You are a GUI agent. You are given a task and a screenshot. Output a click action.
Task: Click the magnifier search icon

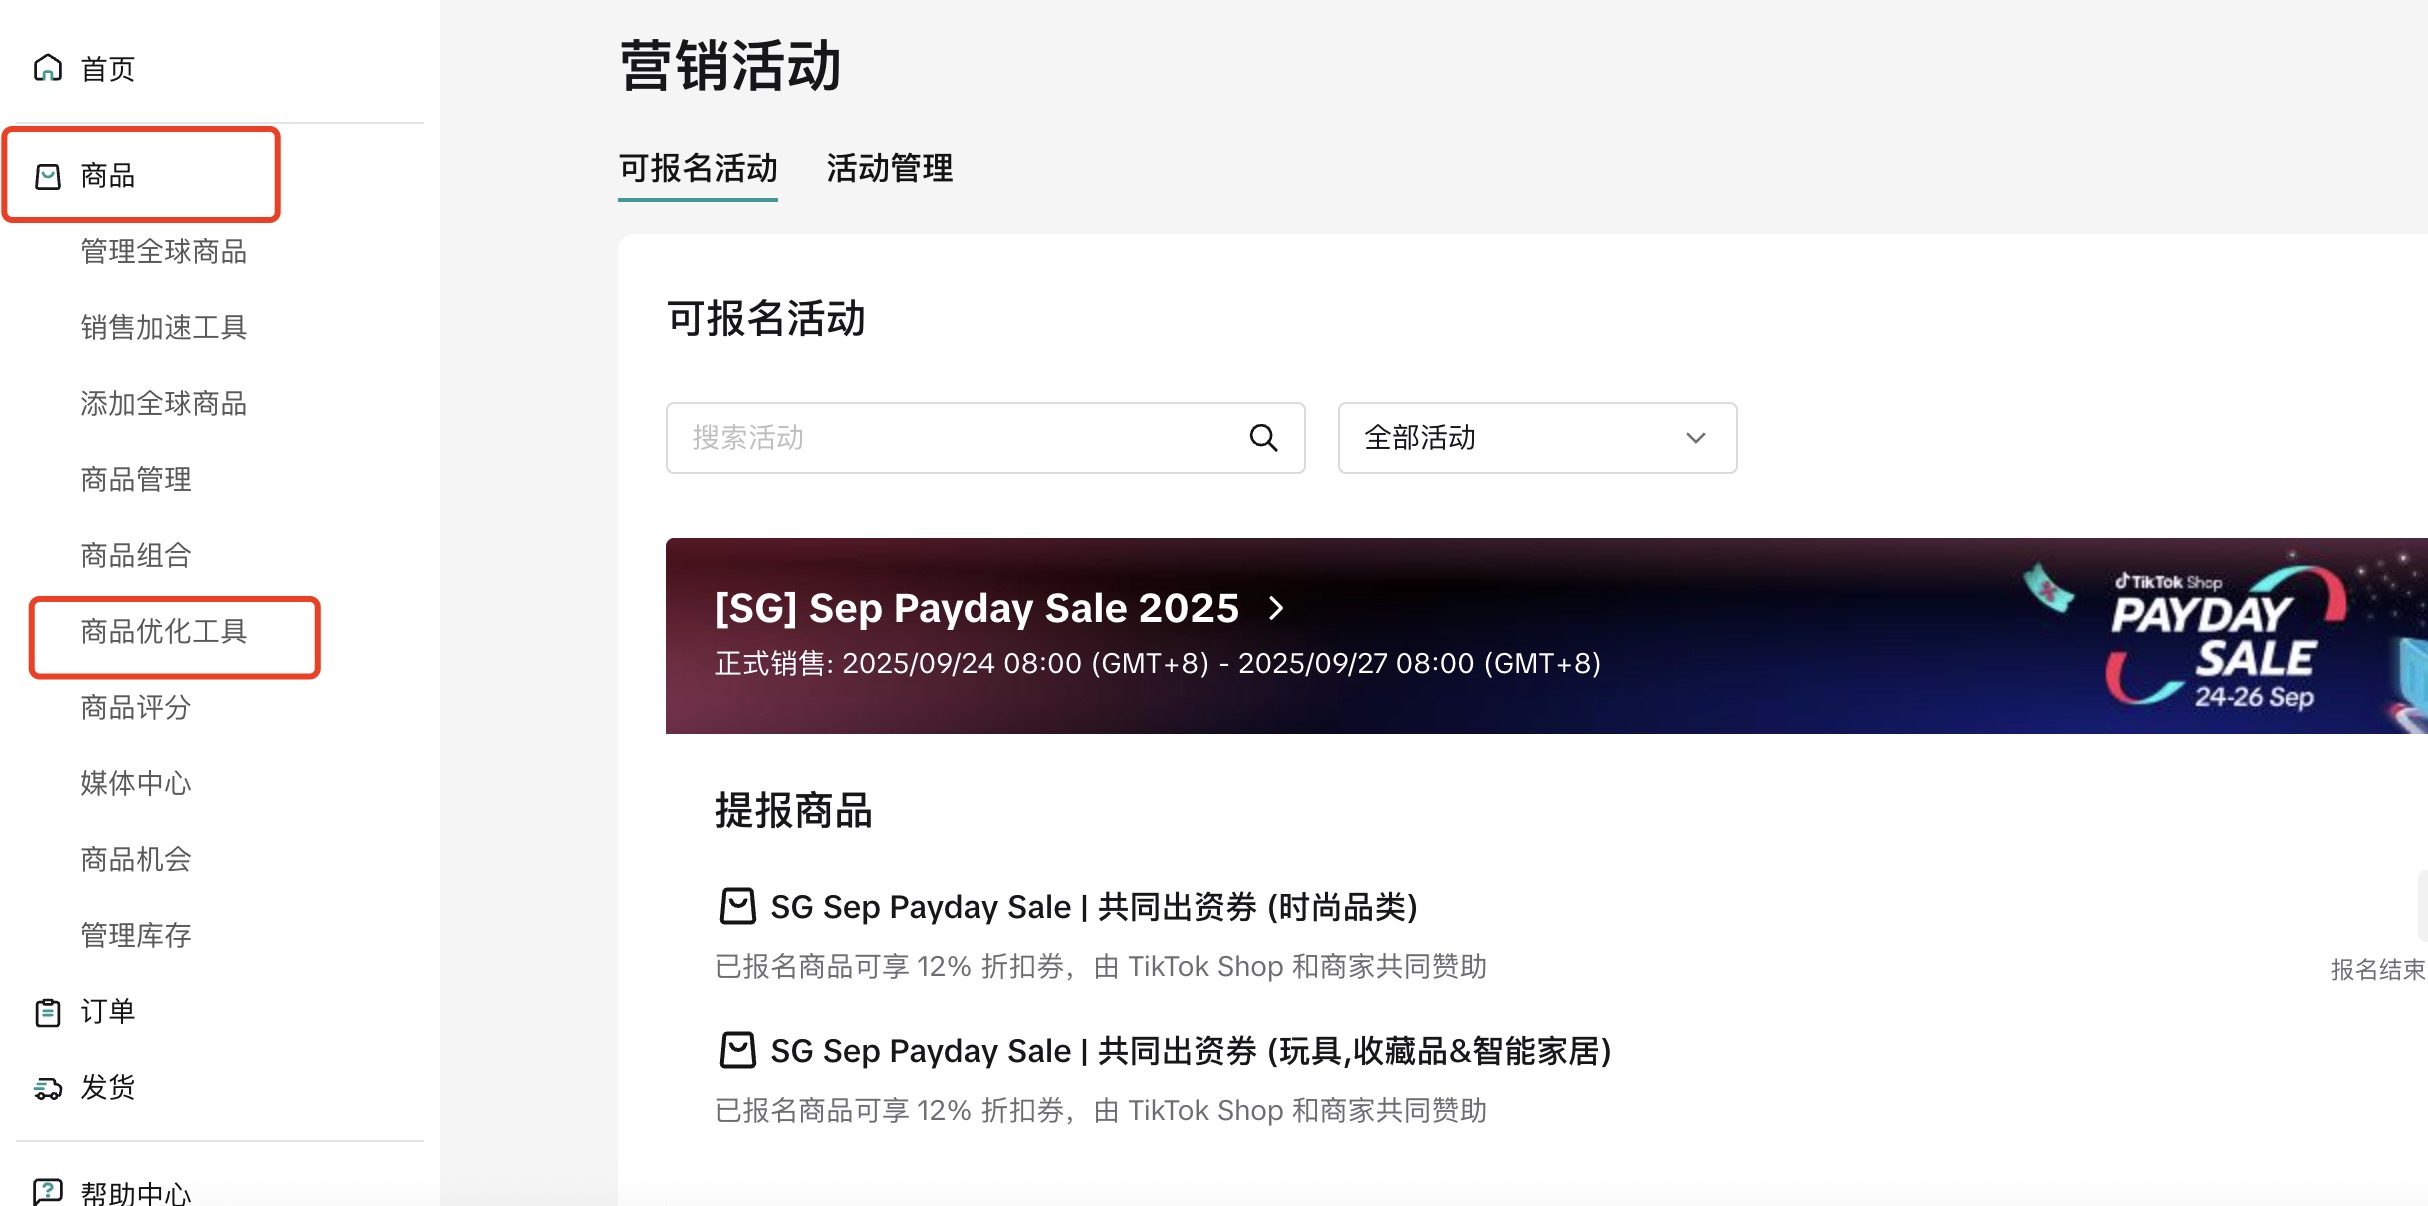tap(1263, 438)
